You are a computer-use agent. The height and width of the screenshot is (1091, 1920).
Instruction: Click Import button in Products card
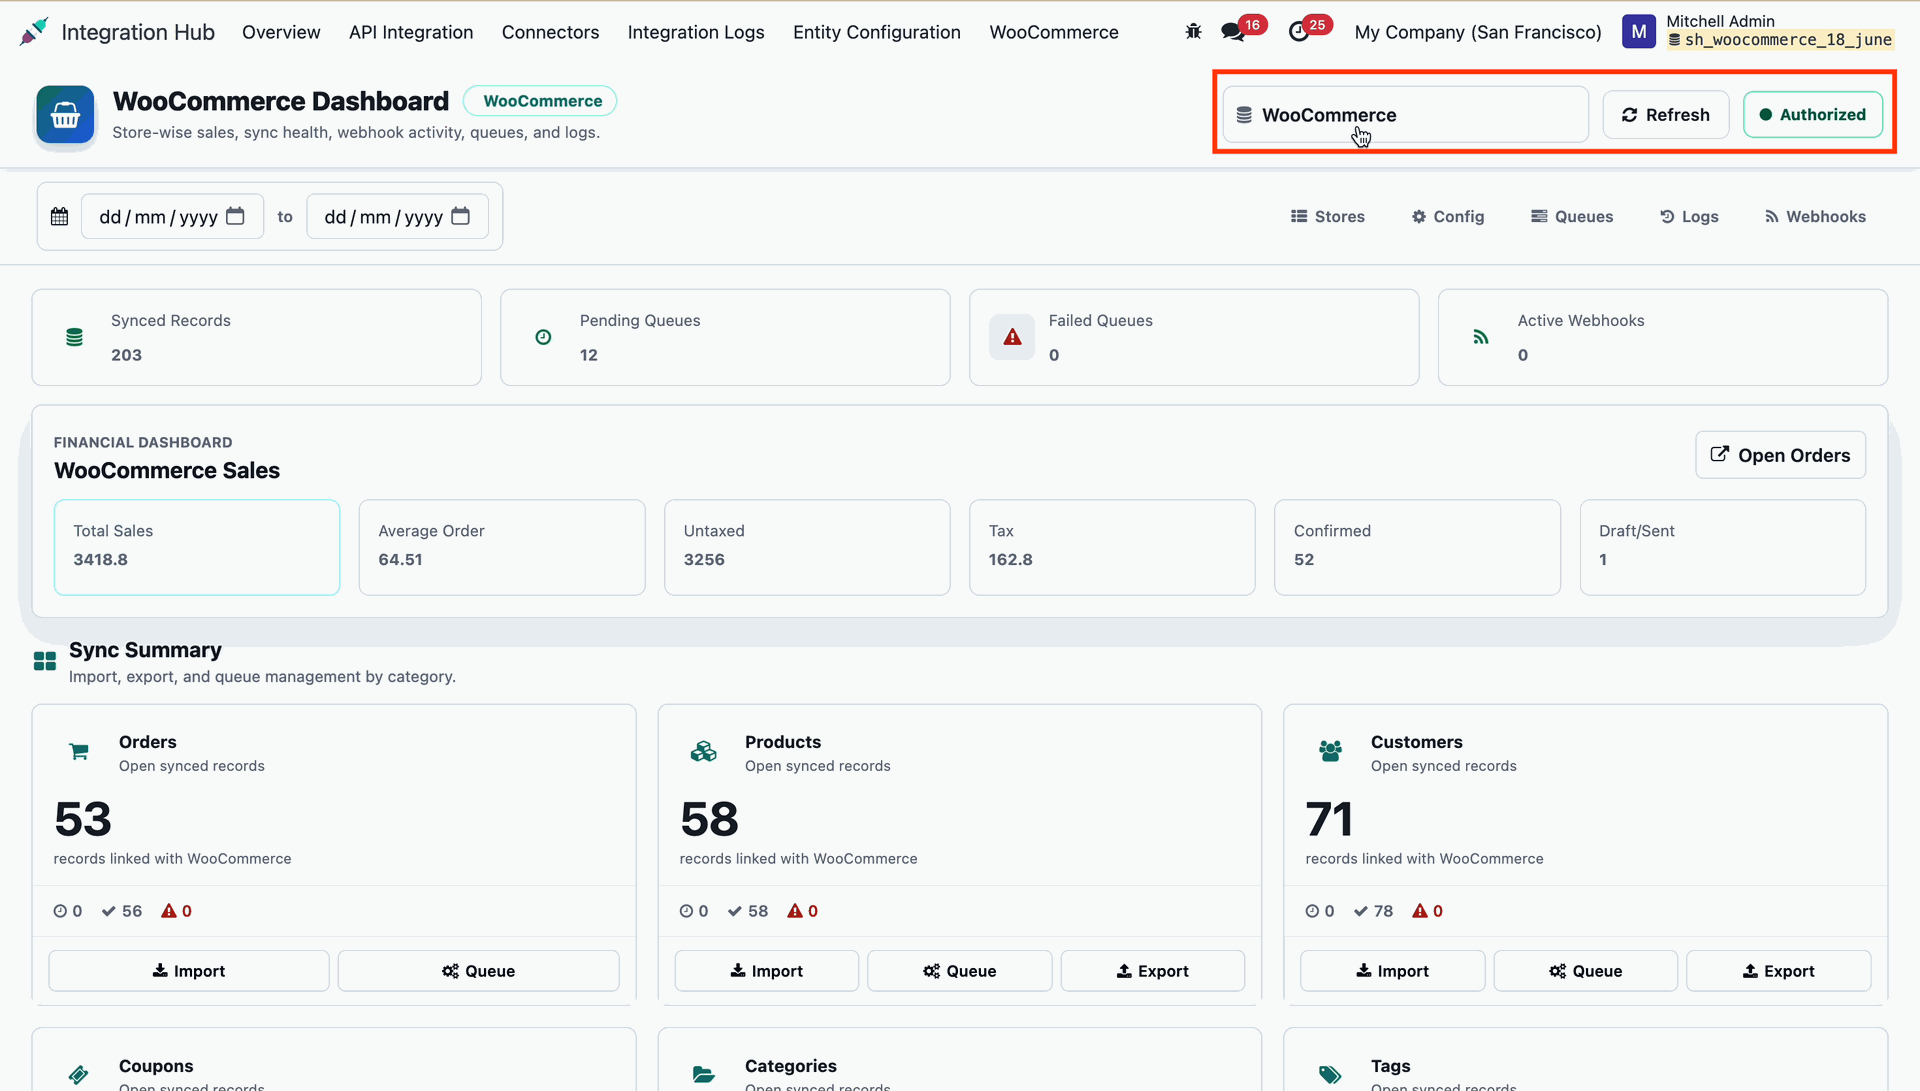[767, 971]
